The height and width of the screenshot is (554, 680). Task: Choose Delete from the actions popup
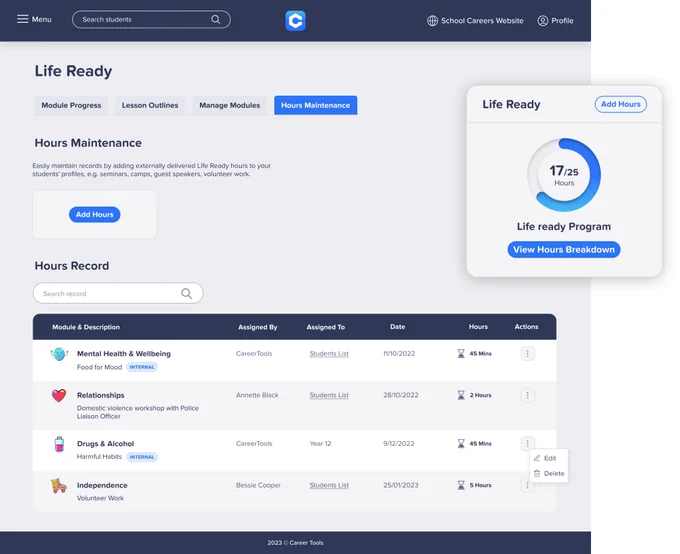pyautogui.click(x=549, y=473)
